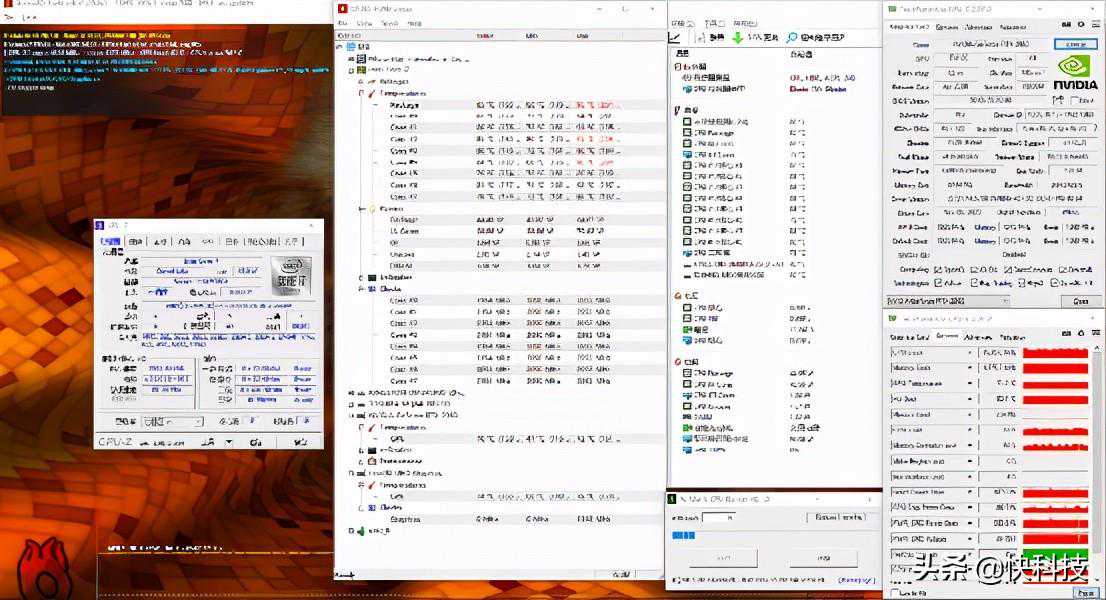Click the magnifier icon in monitor toolbar
1106x600 pixels.
click(x=792, y=38)
